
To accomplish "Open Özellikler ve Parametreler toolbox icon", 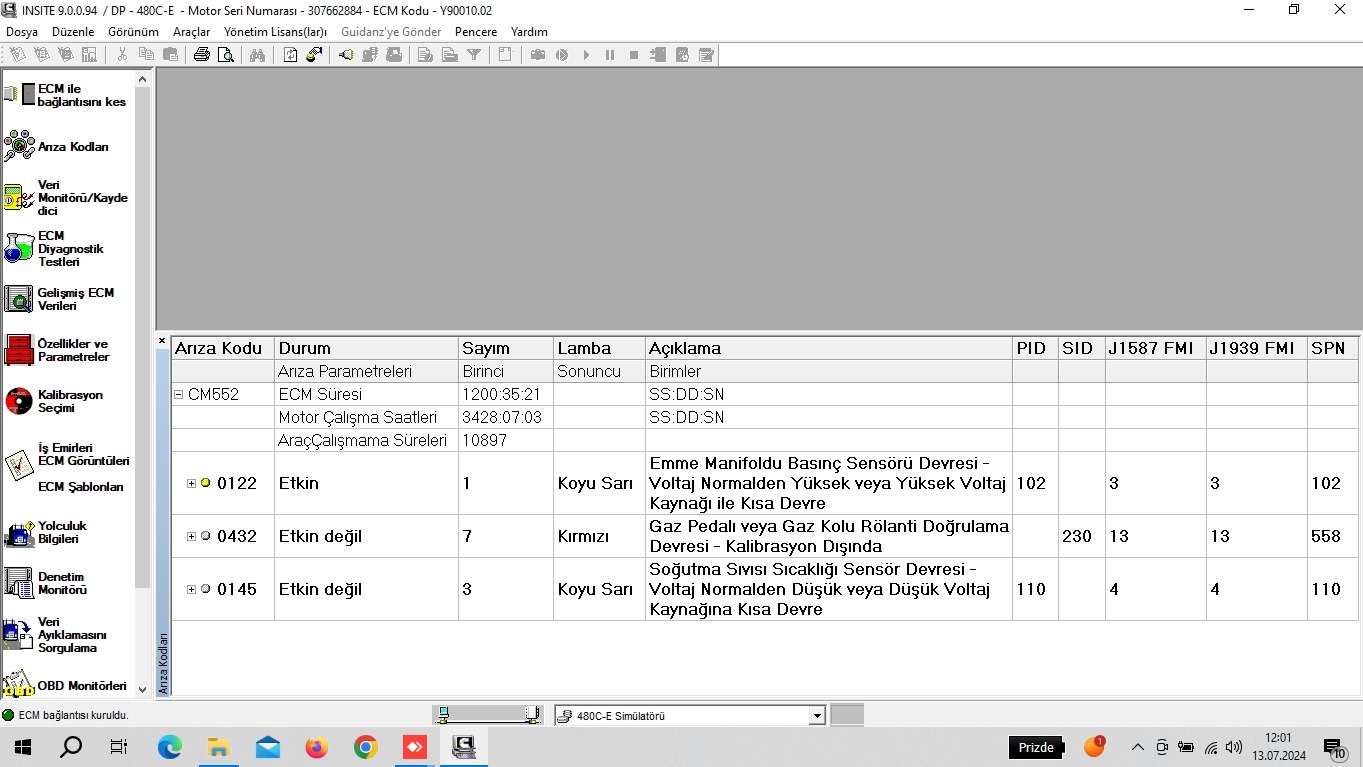I will pos(19,350).
